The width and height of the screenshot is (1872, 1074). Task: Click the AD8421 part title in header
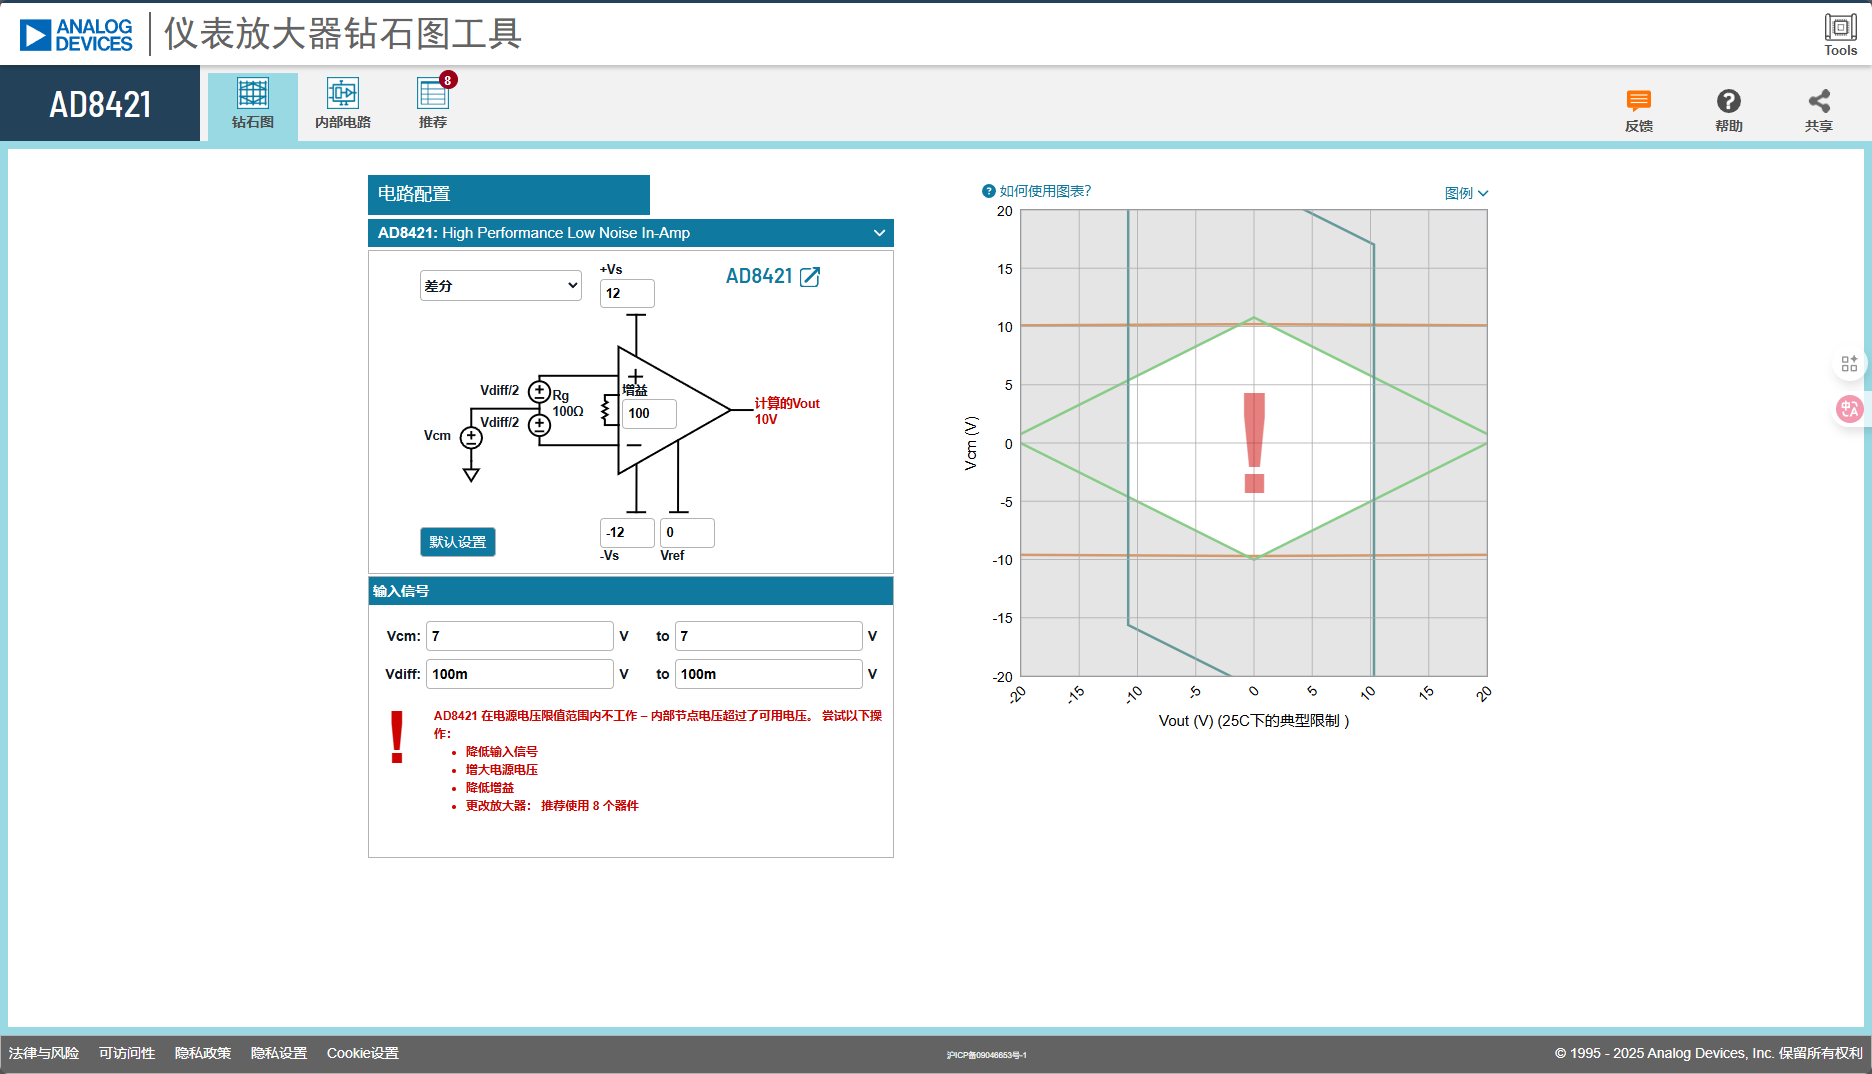click(x=100, y=104)
